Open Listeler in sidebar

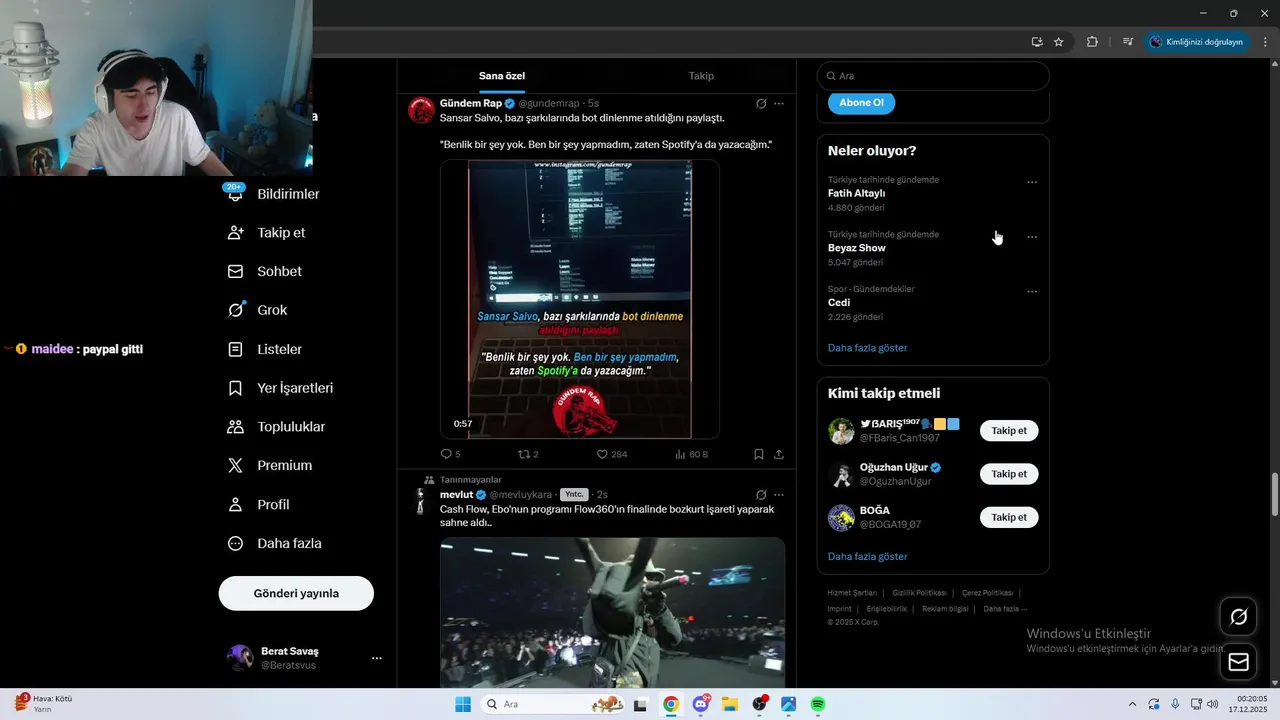coord(265,349)
